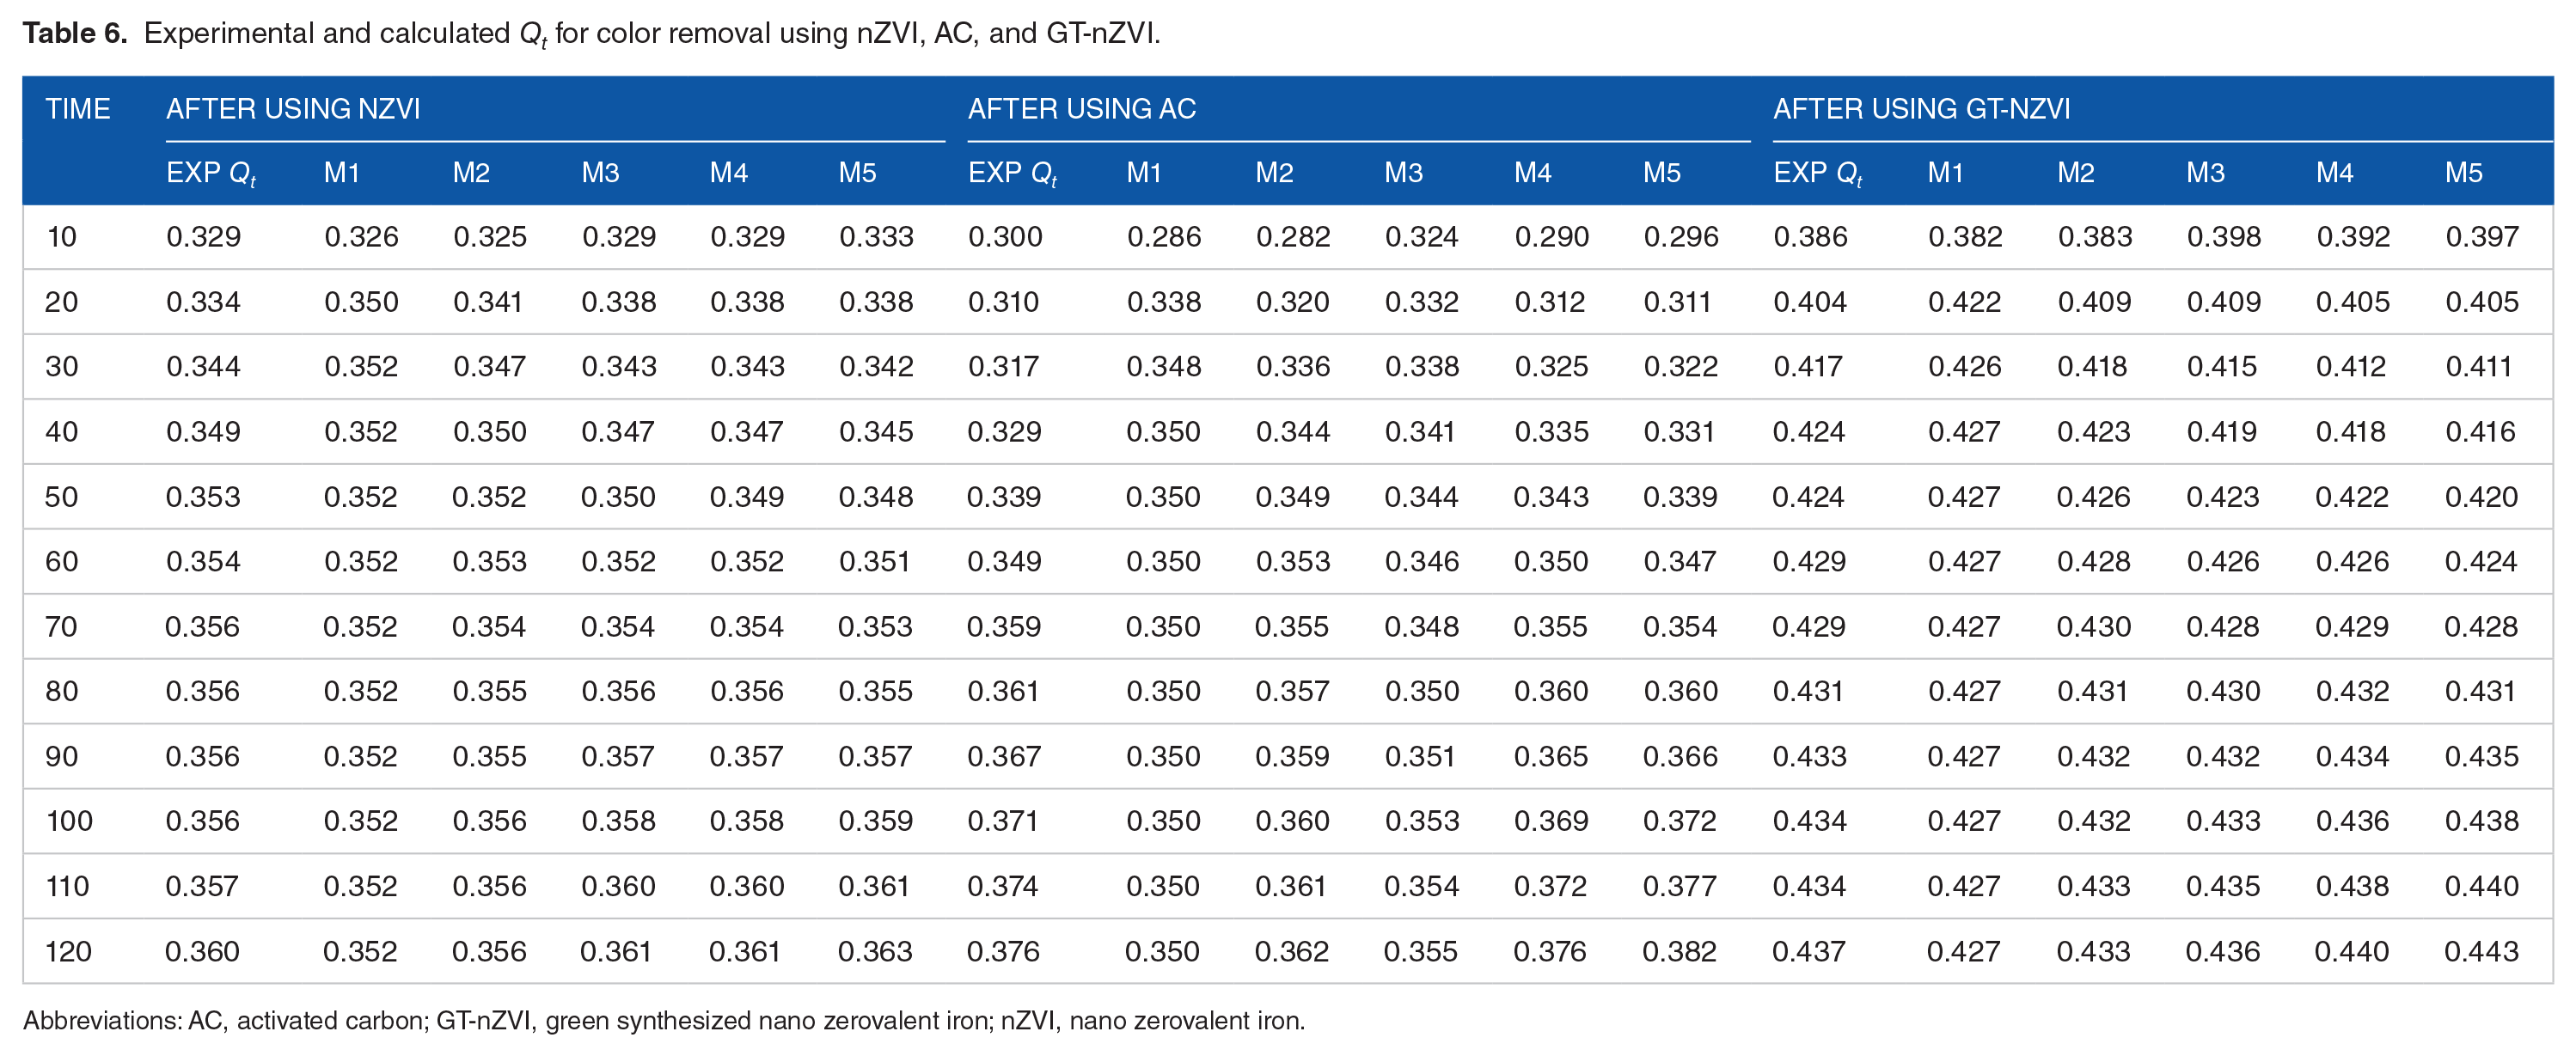Image resolution: width=2576 pixels, height=1056 pixels.
Task: Click the M3 header under AC
Action: 1403,173
